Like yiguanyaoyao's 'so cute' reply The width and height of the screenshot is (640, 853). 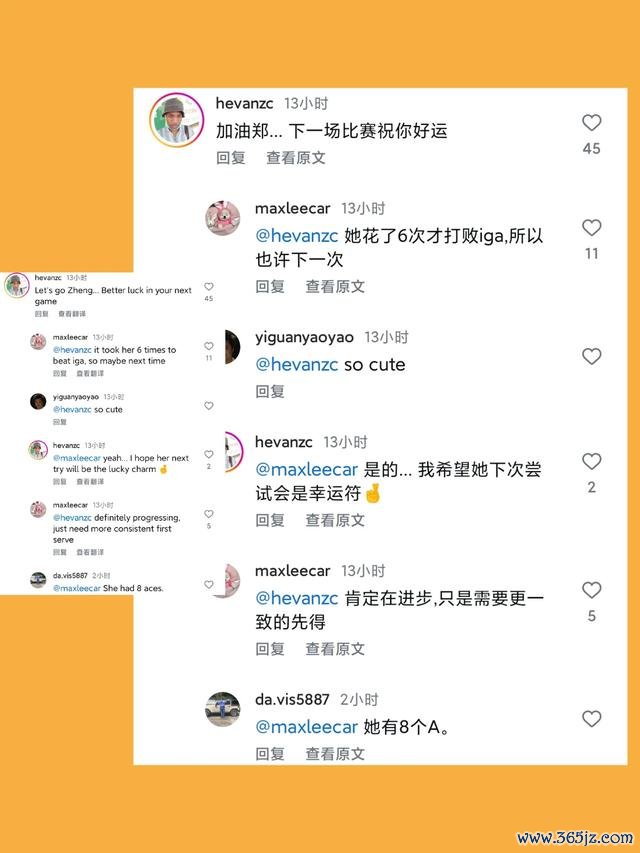[592, 356]
